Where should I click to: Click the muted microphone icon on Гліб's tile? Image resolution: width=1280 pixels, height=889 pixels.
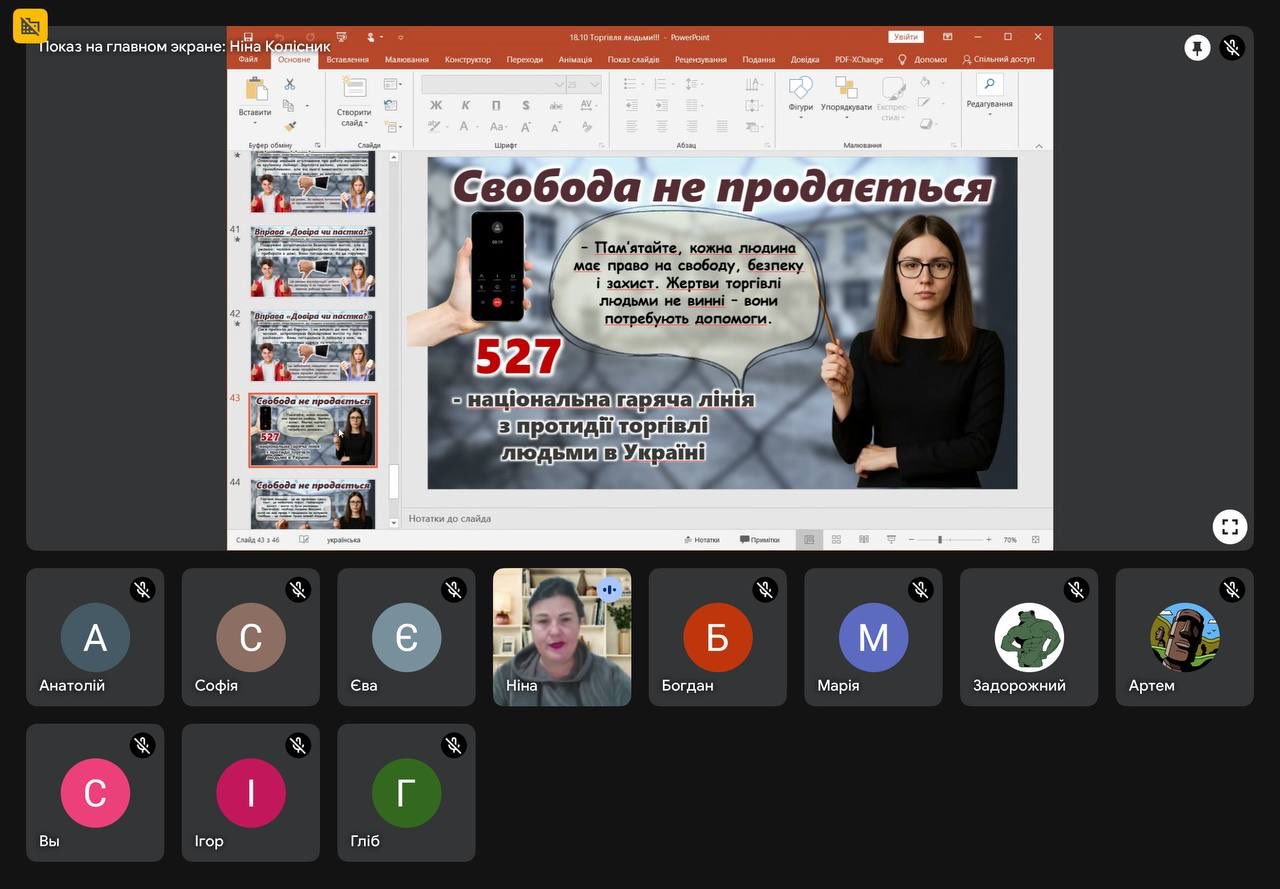coord(454,745)
